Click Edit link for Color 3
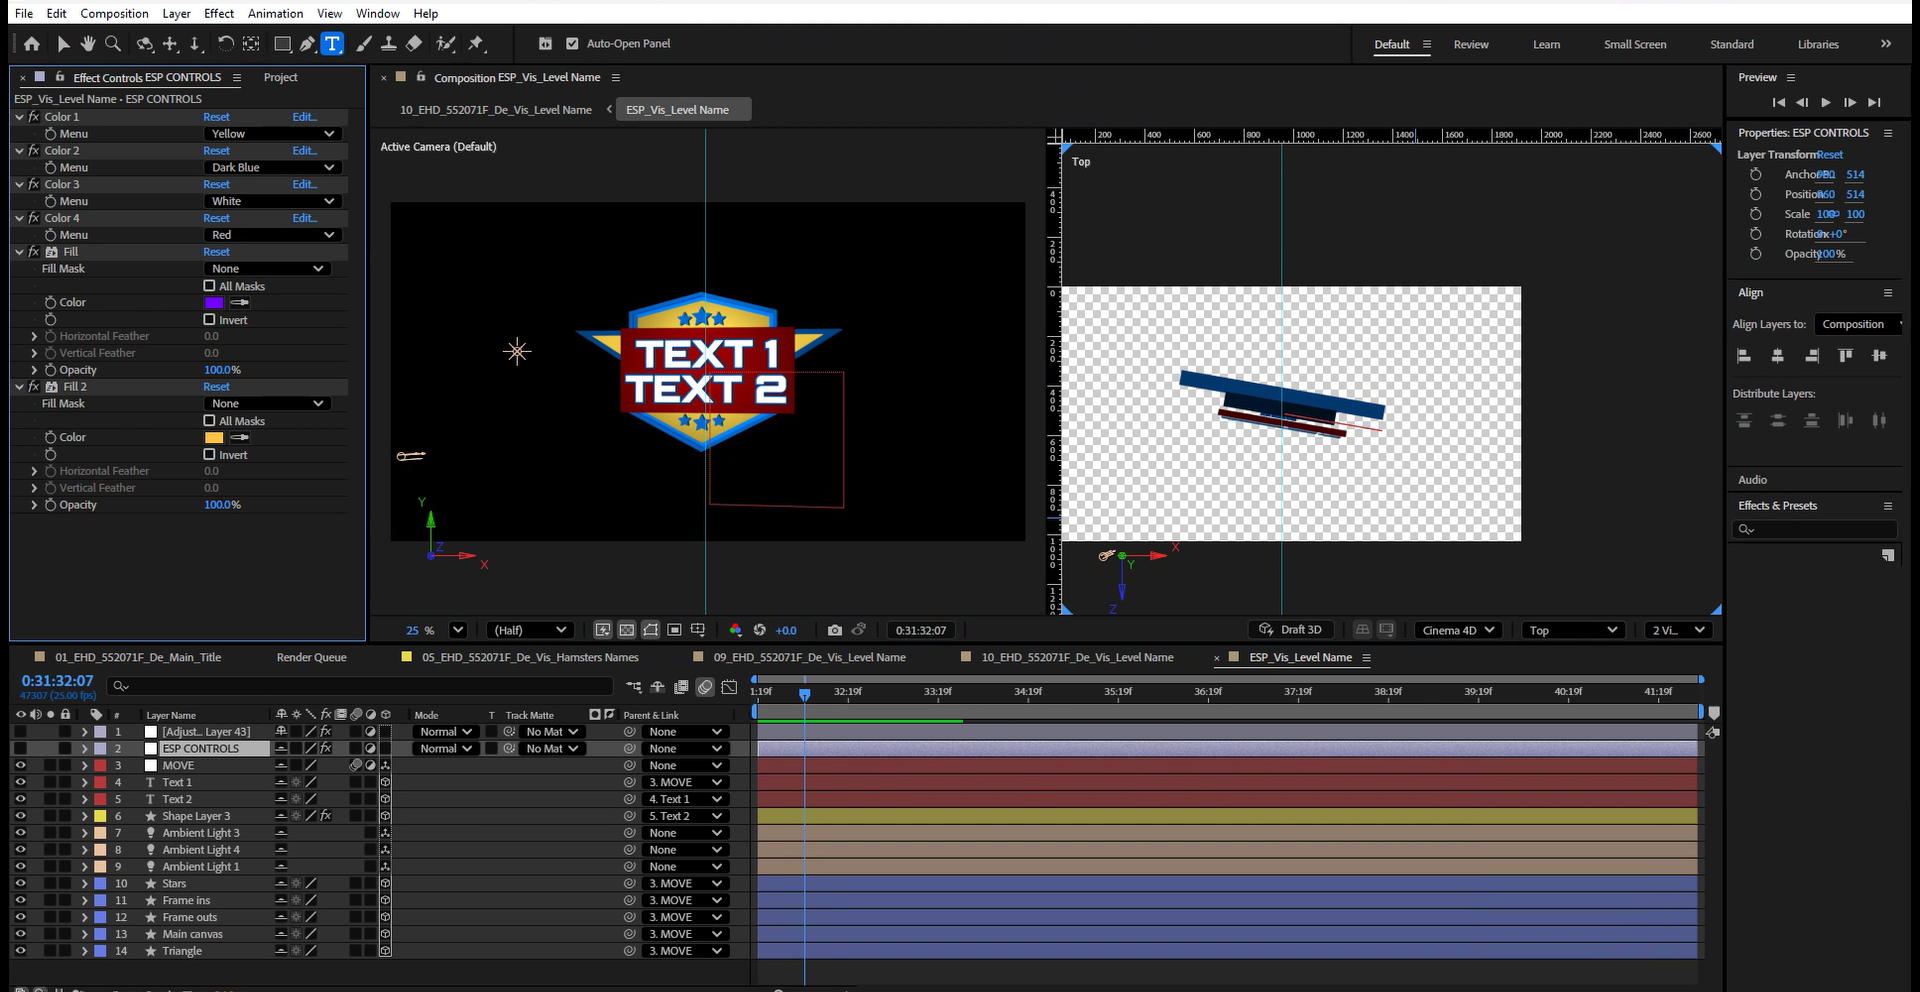The height and width of the screenshot is (992, 1920). pyautogui.click(x=304, y=184)
